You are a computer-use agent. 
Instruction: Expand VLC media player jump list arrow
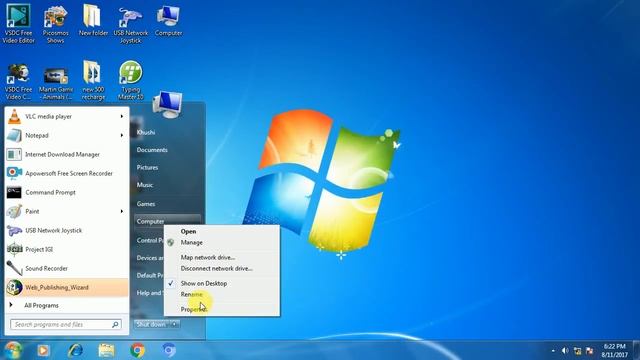pyautogui.click(x=122, y=116)
